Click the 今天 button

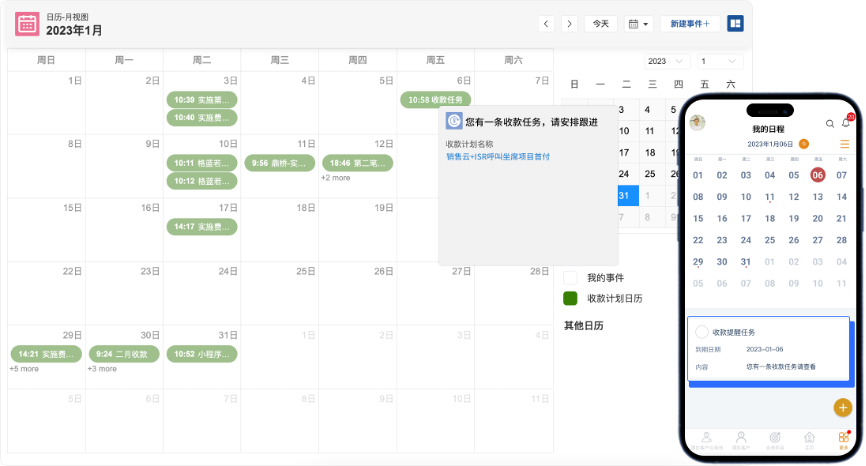point(600,23)
